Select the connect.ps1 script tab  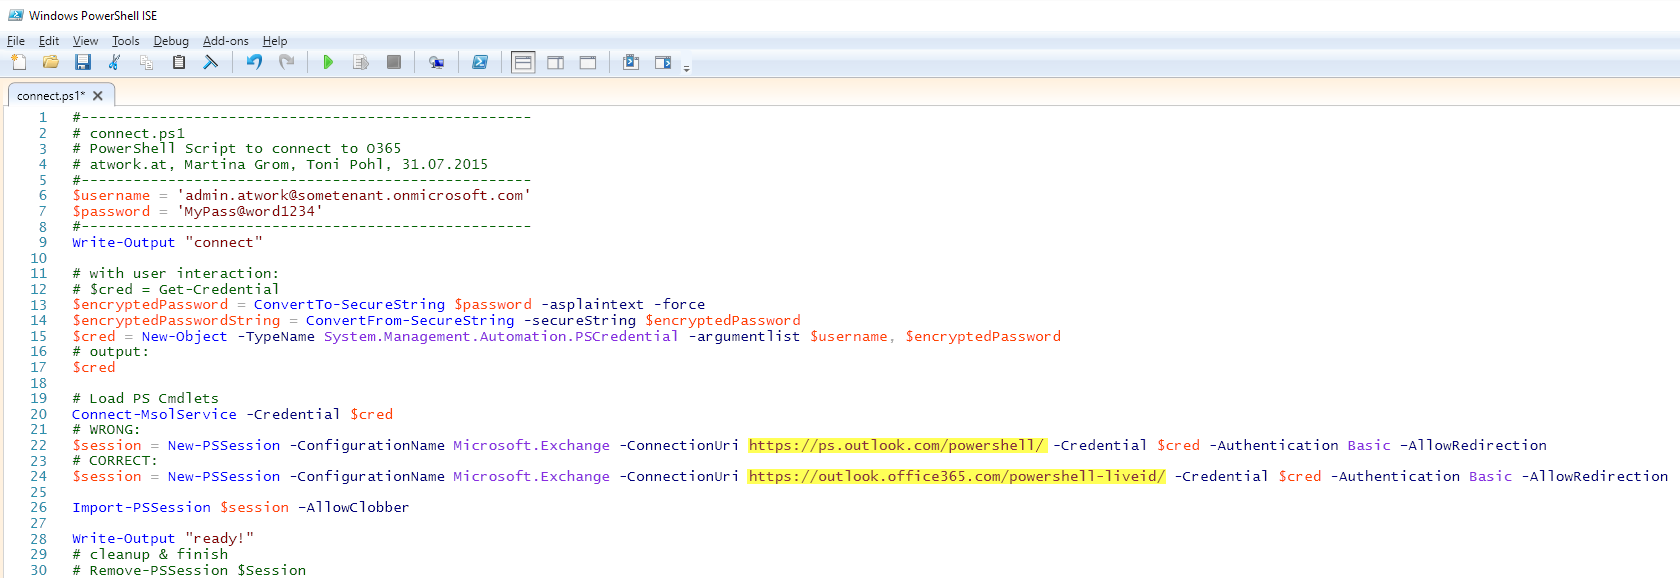(51, 96)
